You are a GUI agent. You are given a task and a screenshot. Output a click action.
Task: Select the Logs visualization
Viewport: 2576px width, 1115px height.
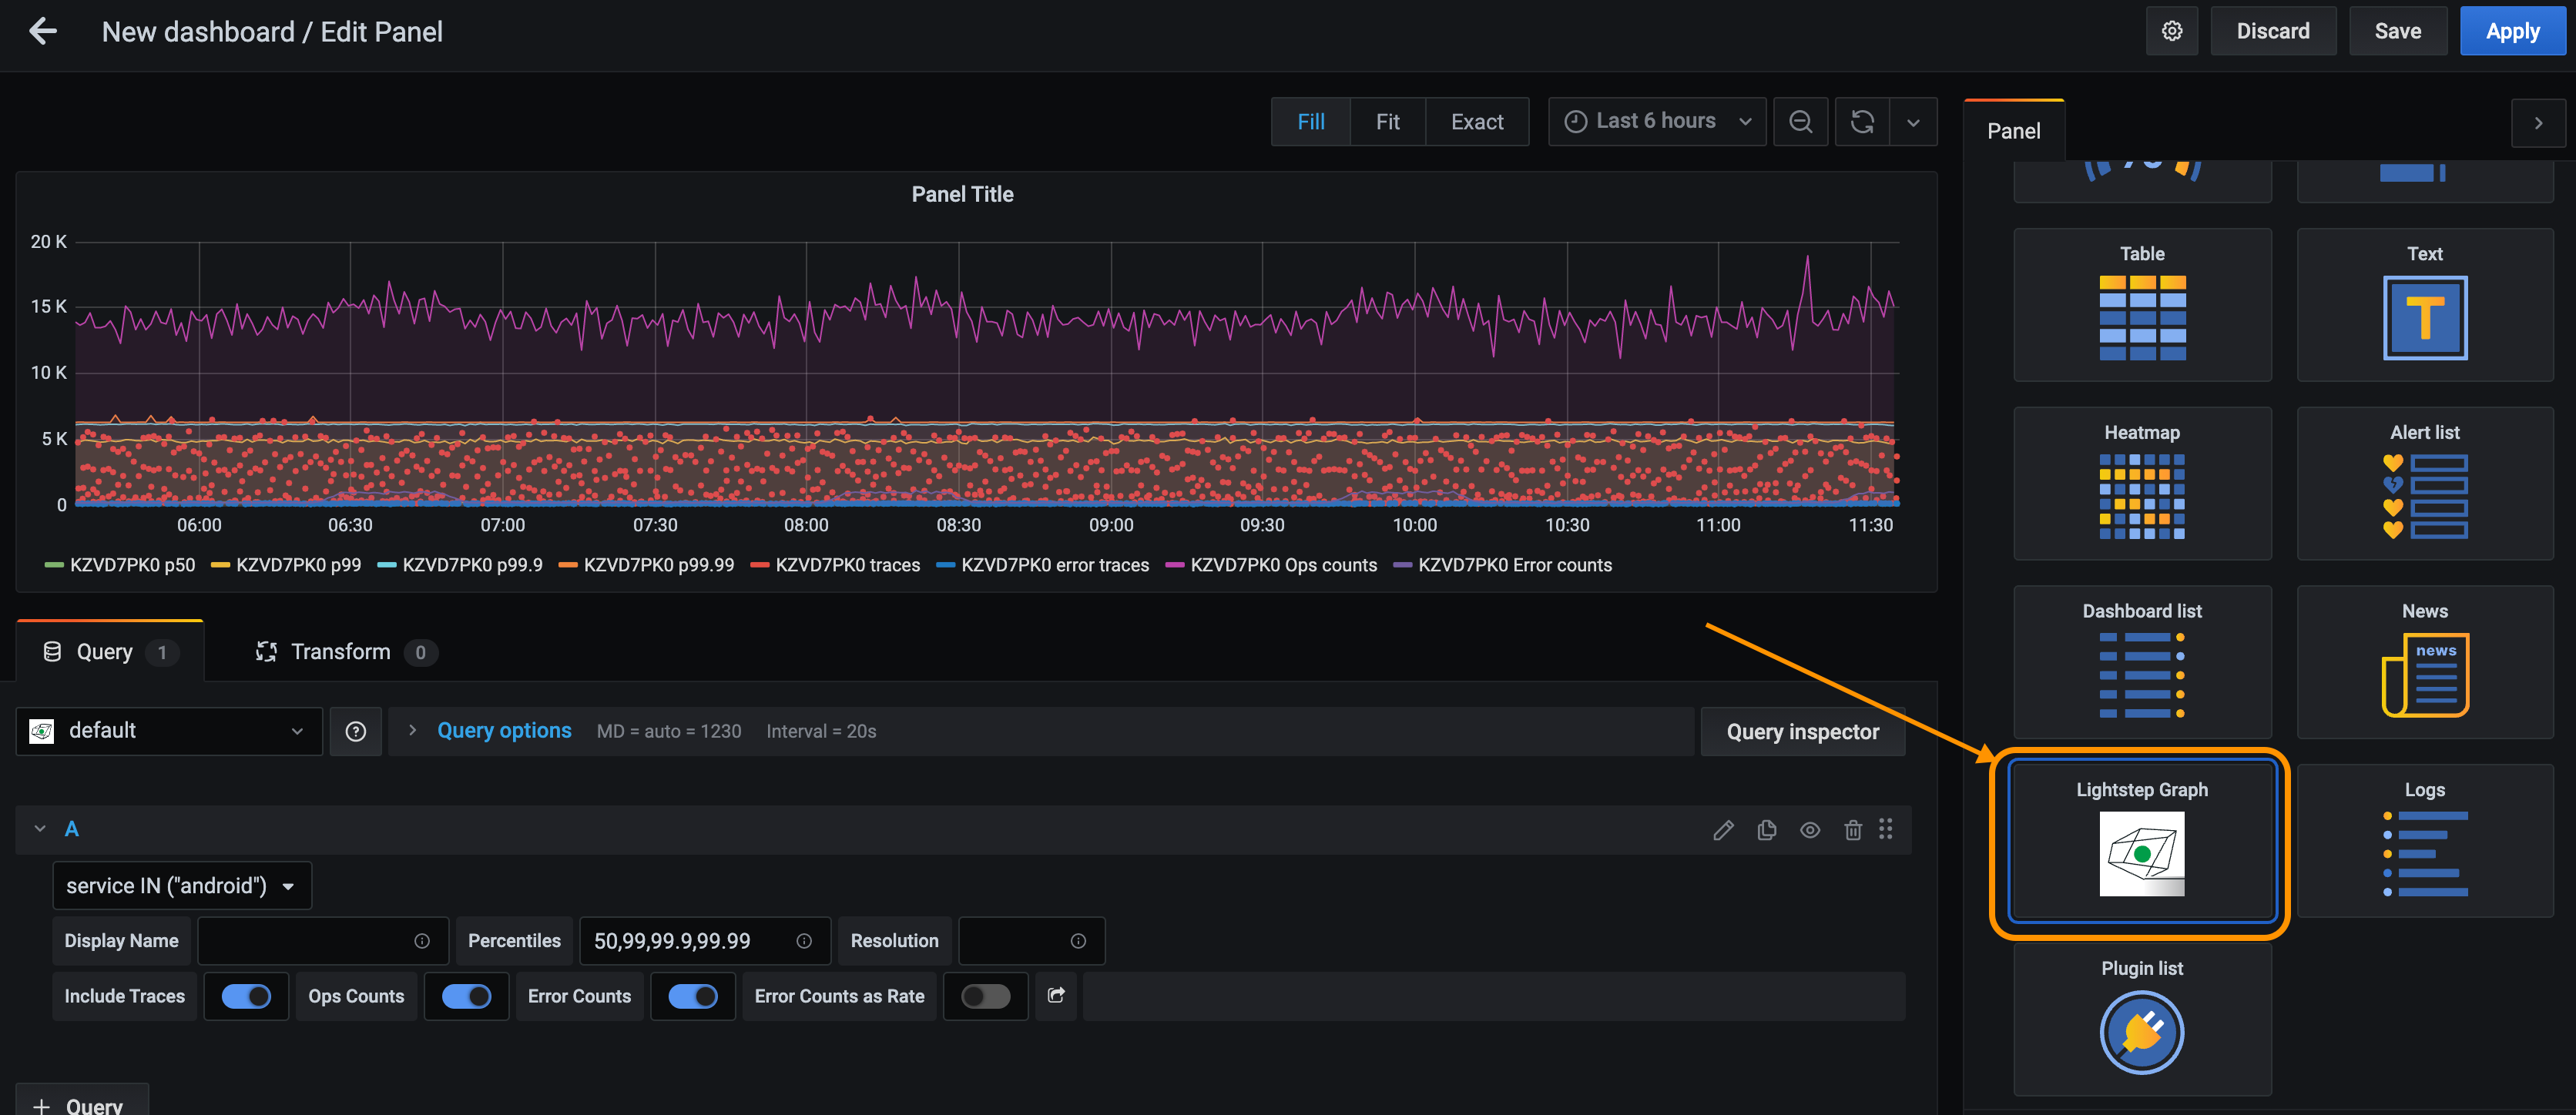click(x=2424, y=840)
